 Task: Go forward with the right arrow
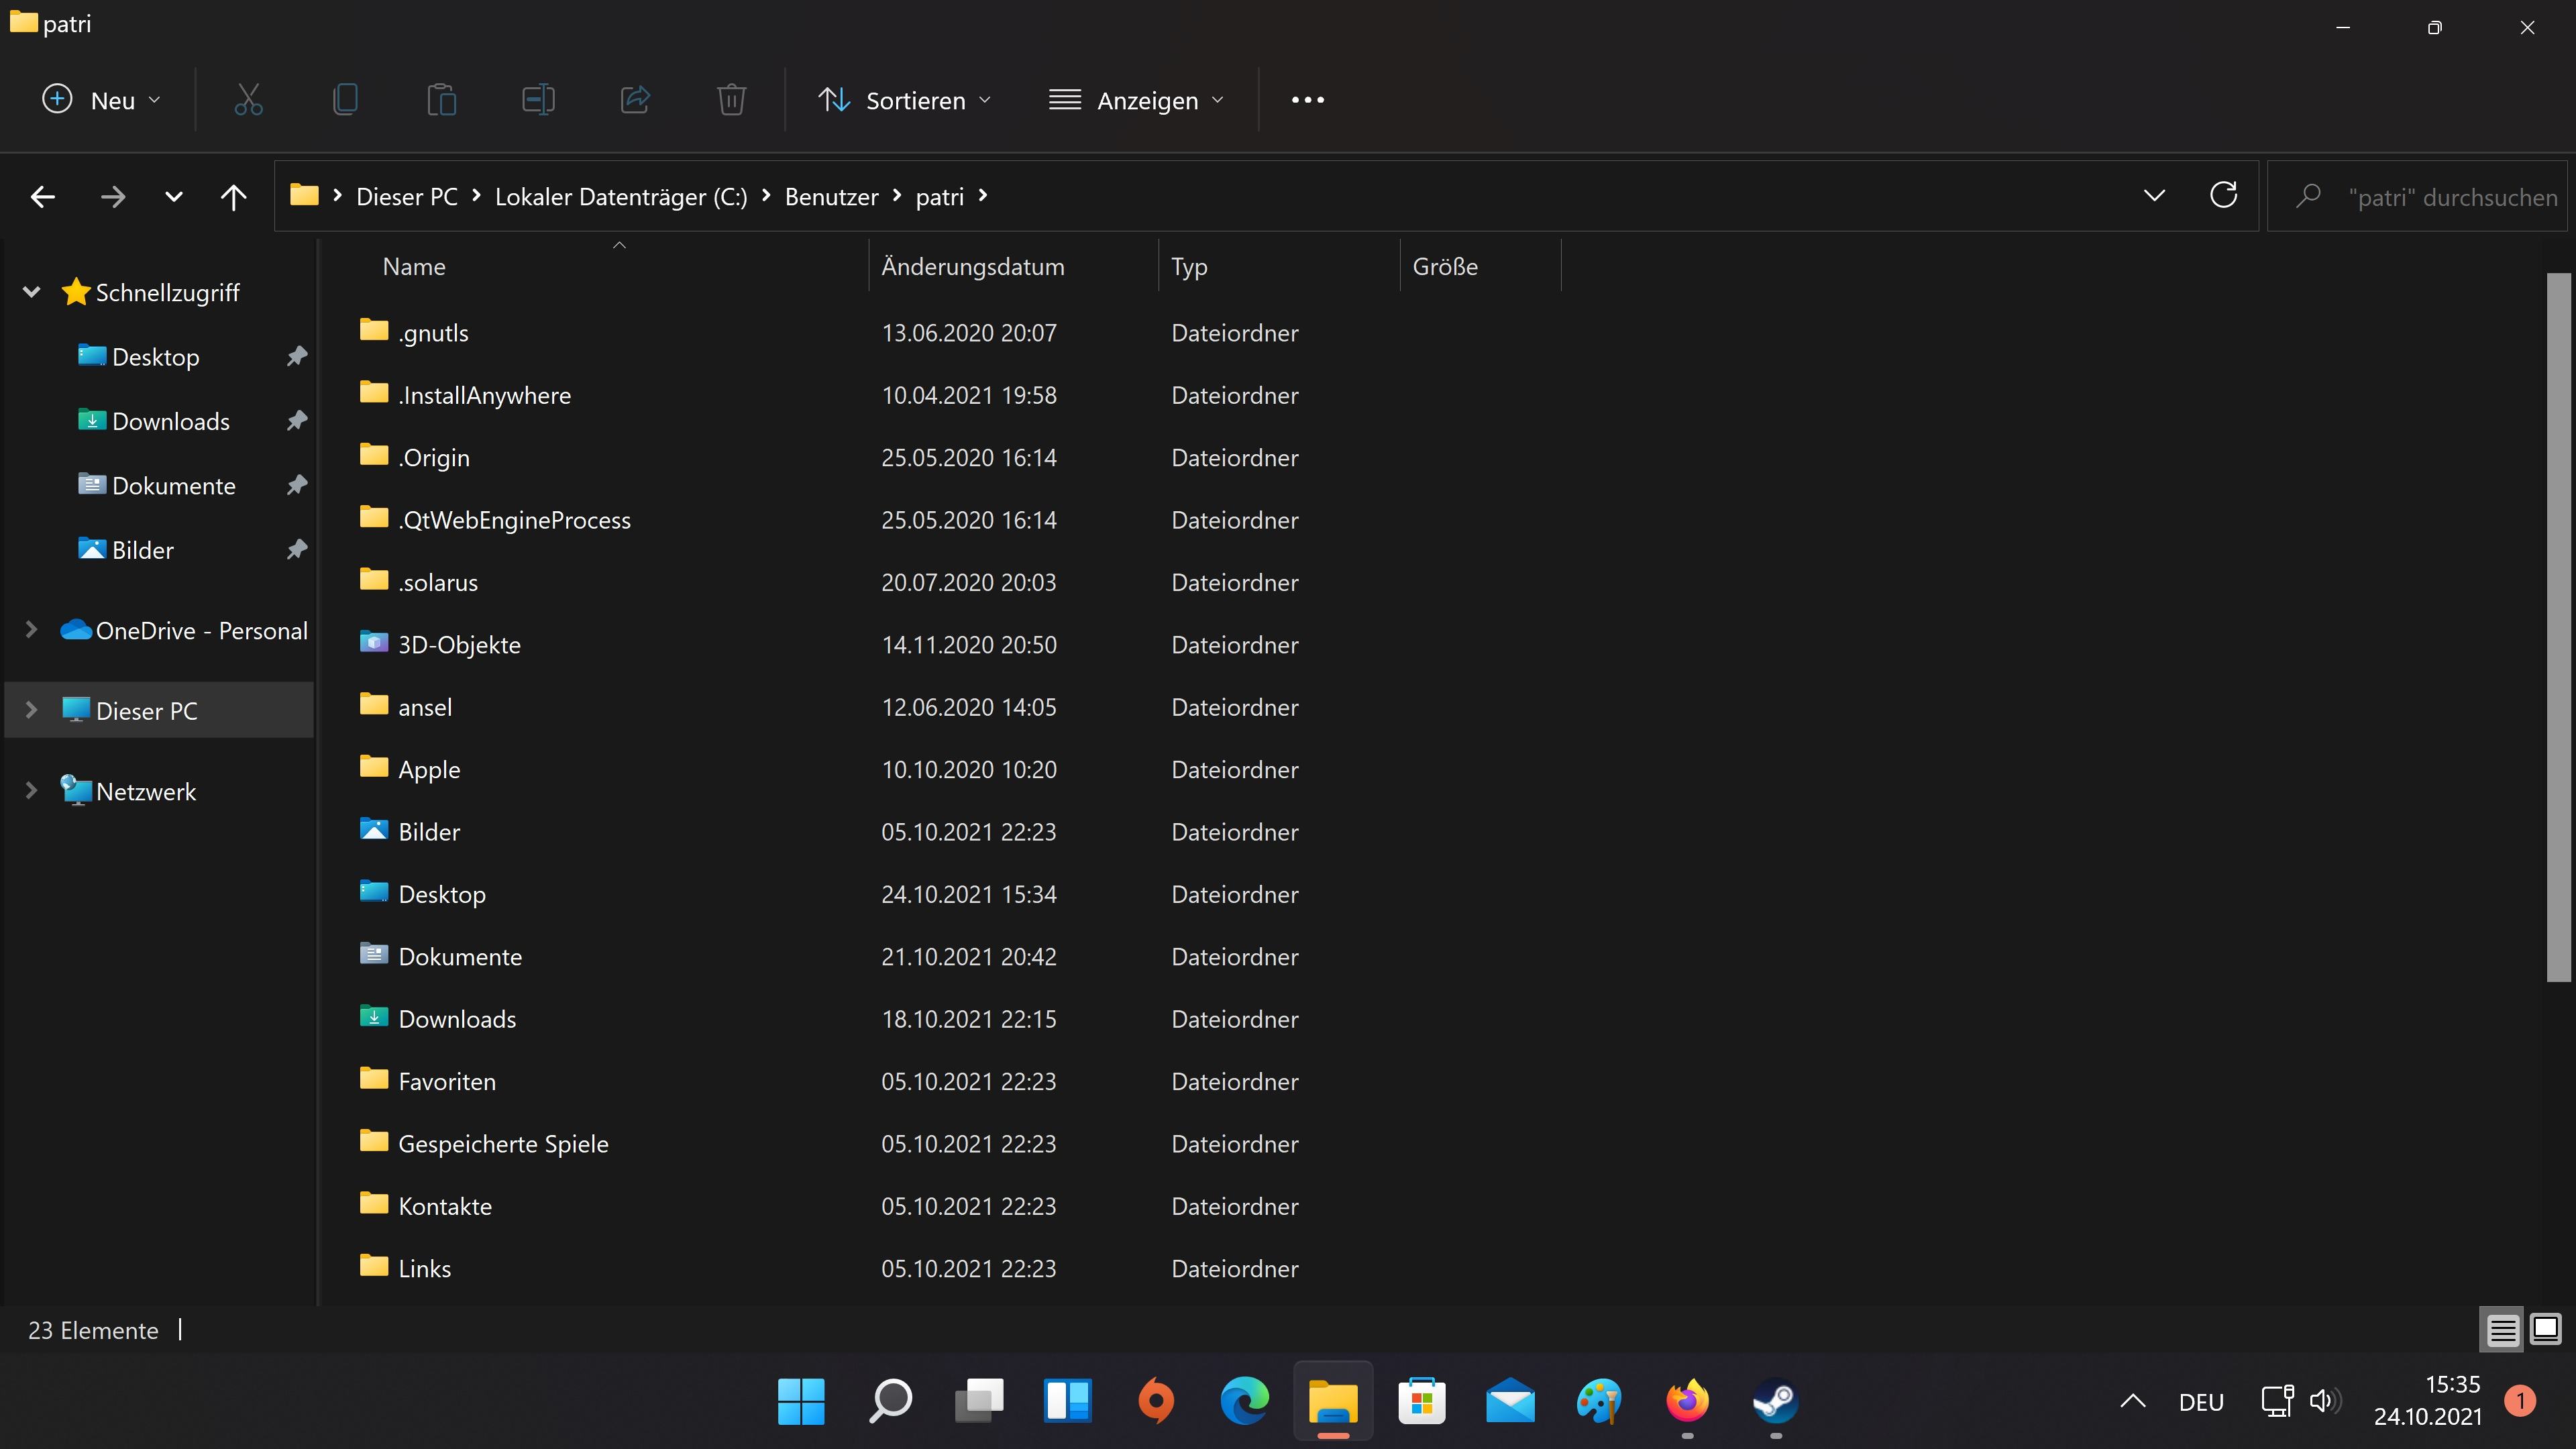coord(113,197)
